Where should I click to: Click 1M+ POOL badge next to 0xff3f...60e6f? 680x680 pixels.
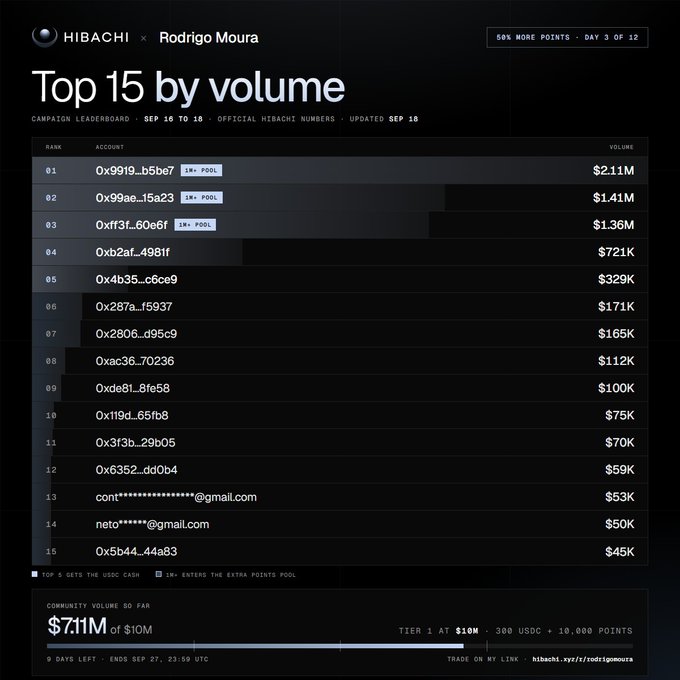click(x=195, y=225)
